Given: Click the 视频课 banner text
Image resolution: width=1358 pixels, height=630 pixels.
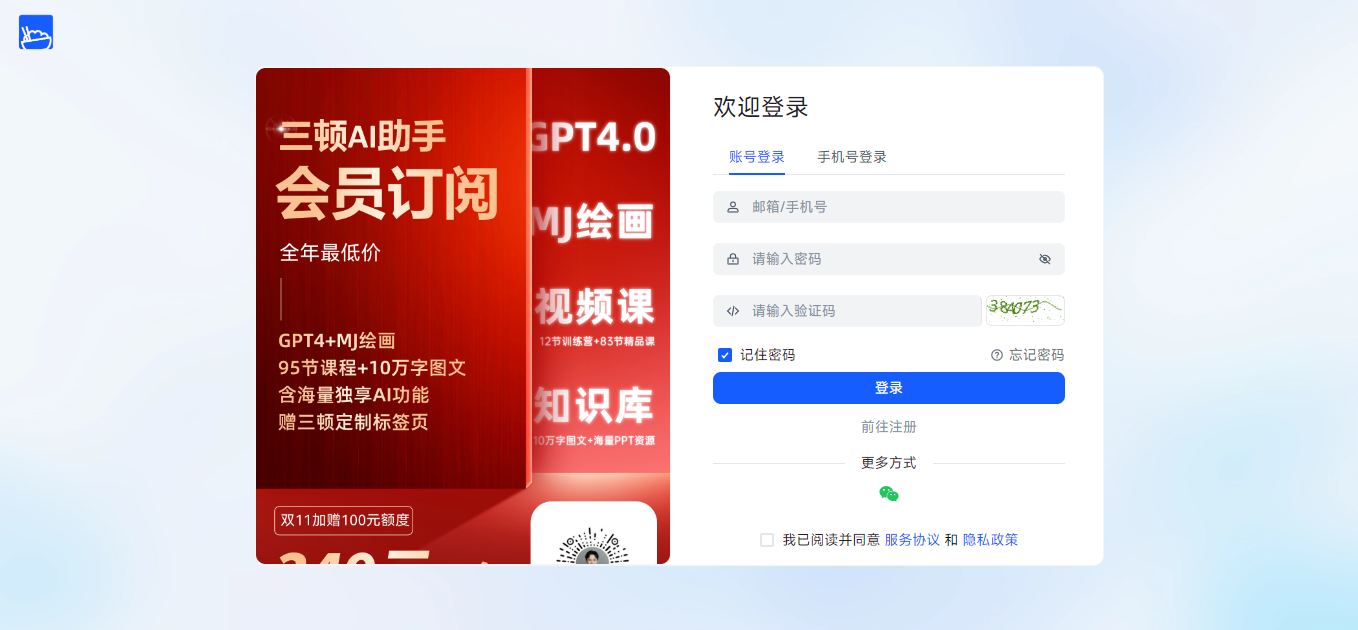Looking at the screenshot, I should tap(594, 306).
